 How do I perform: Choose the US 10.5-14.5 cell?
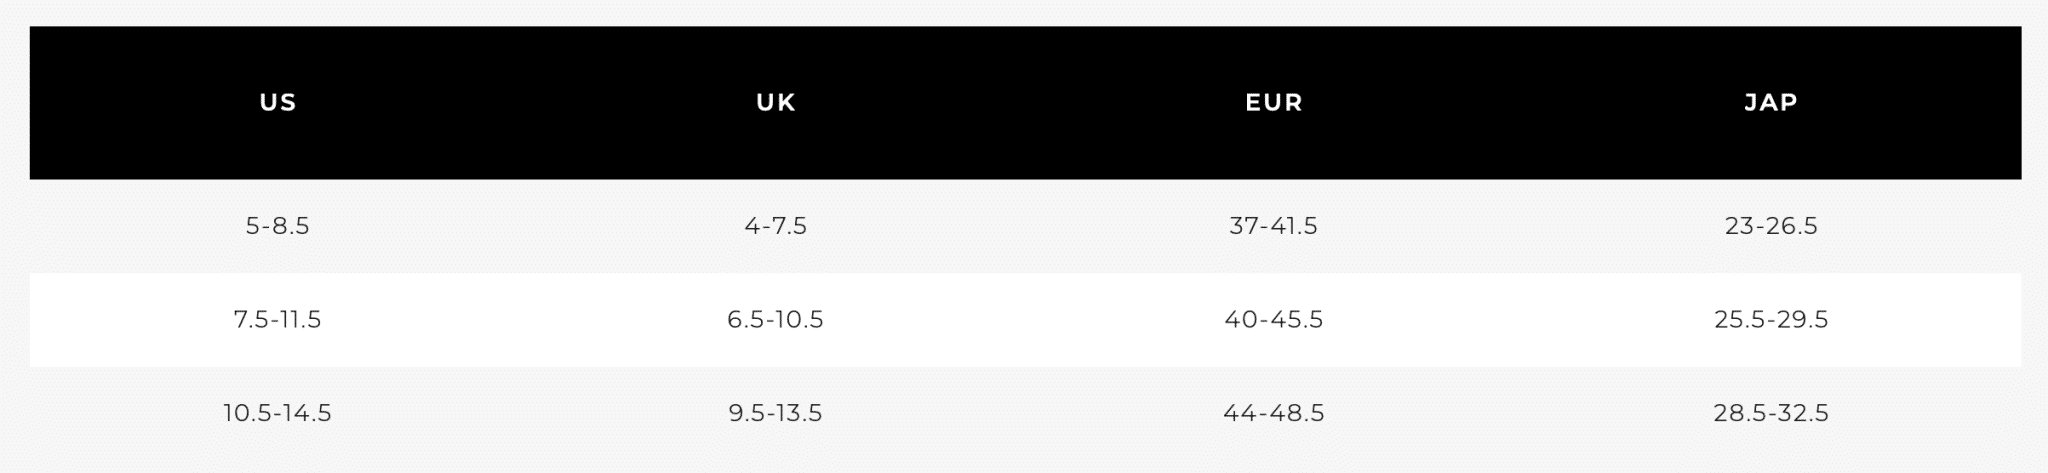278,413
